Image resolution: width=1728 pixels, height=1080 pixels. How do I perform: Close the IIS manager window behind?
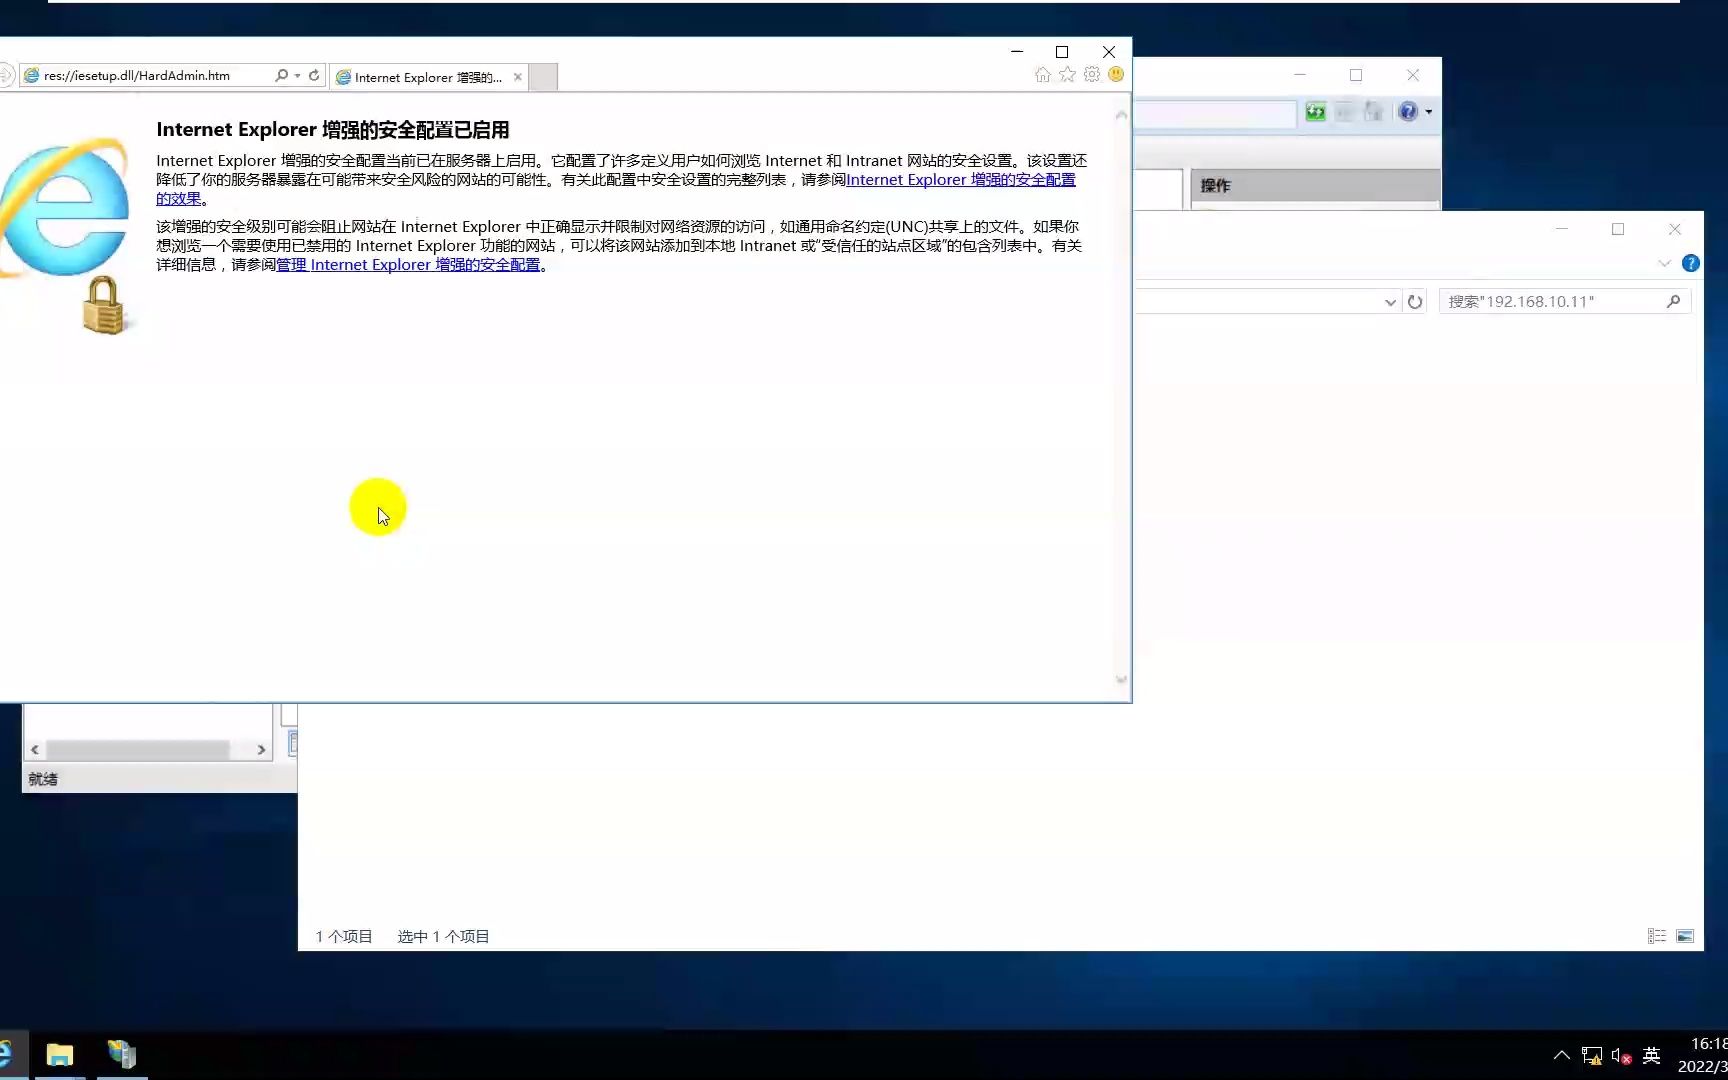point(1413,75)
